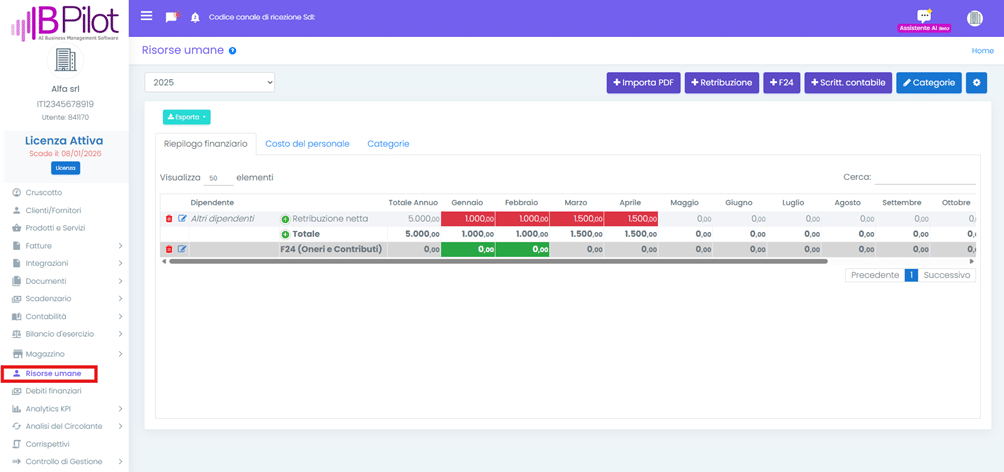Click green Febbraio 0,00 F24 cell
This screenshot has height=472, width=1004.
point(522,249)
